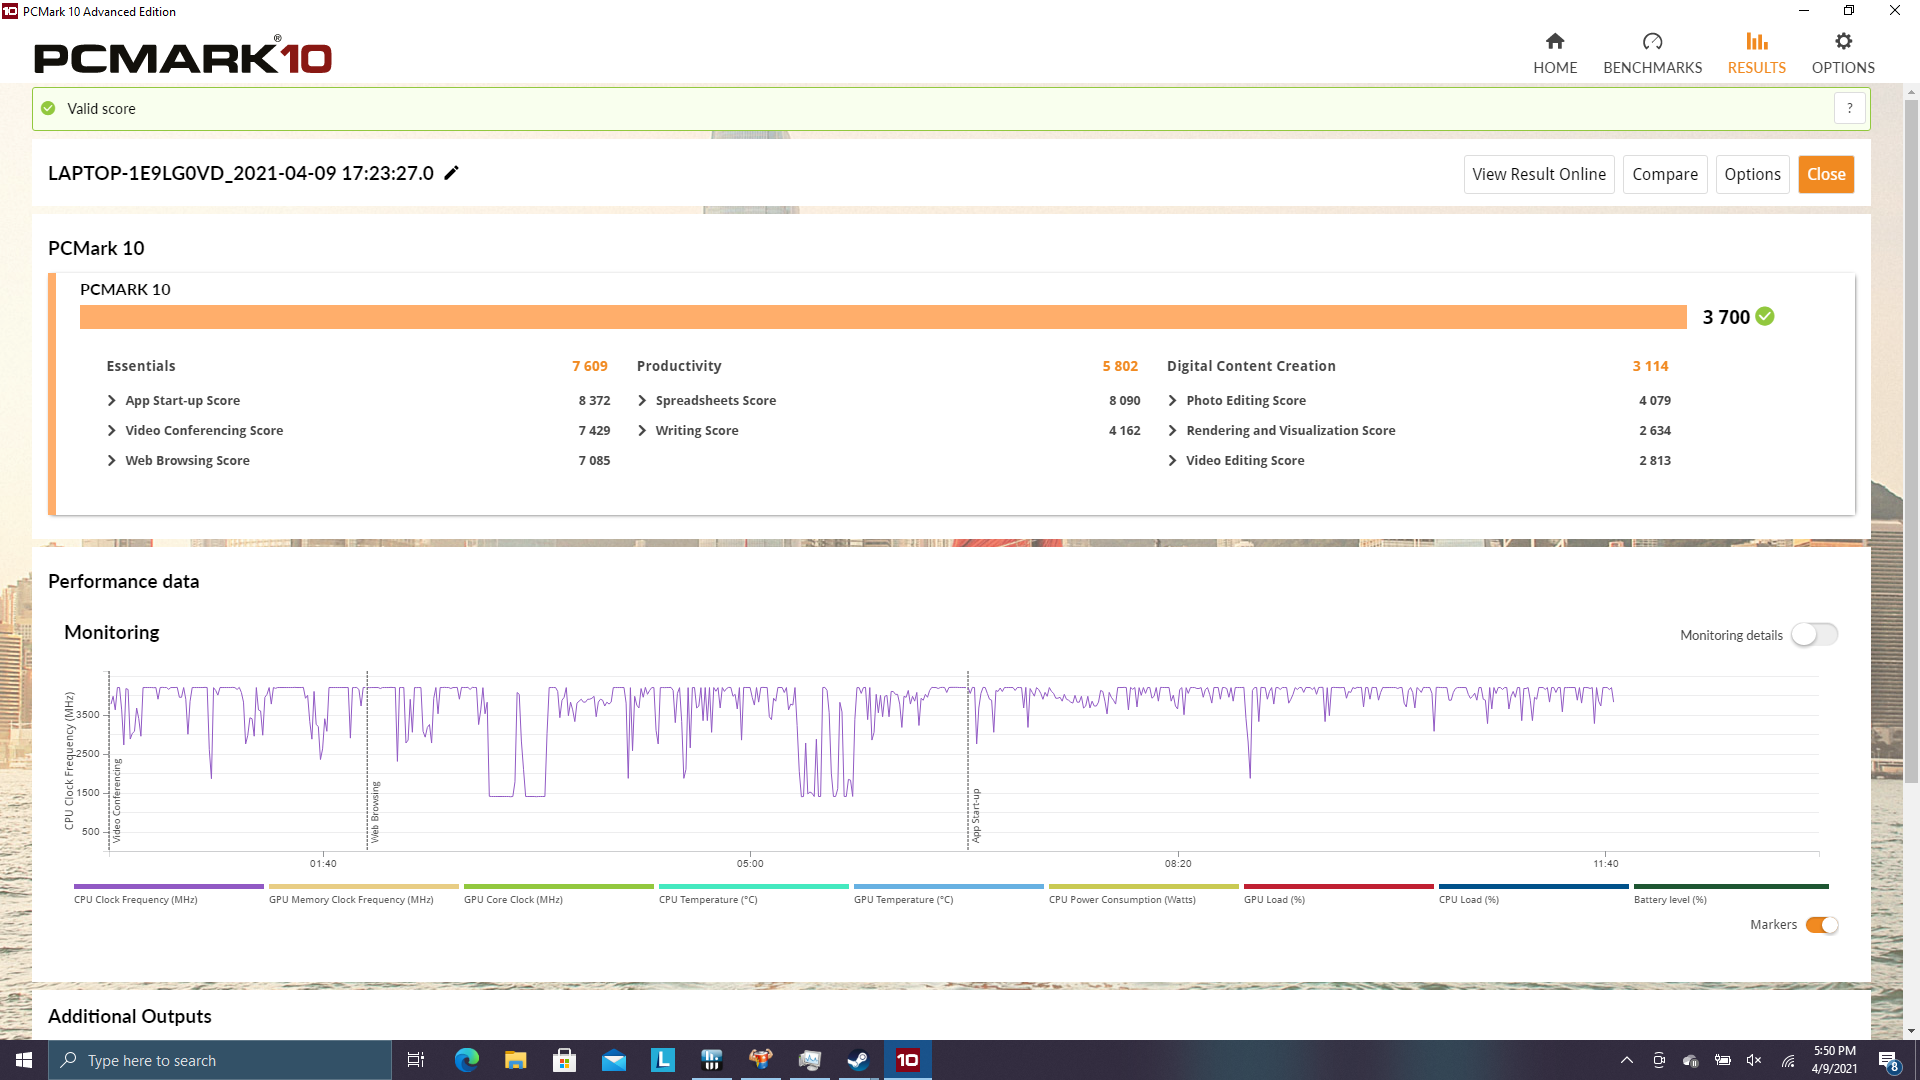Toggle GPU Load legend series
The height and width of the screenshot is (1080, 1920).
click(x=1338, y=893)
